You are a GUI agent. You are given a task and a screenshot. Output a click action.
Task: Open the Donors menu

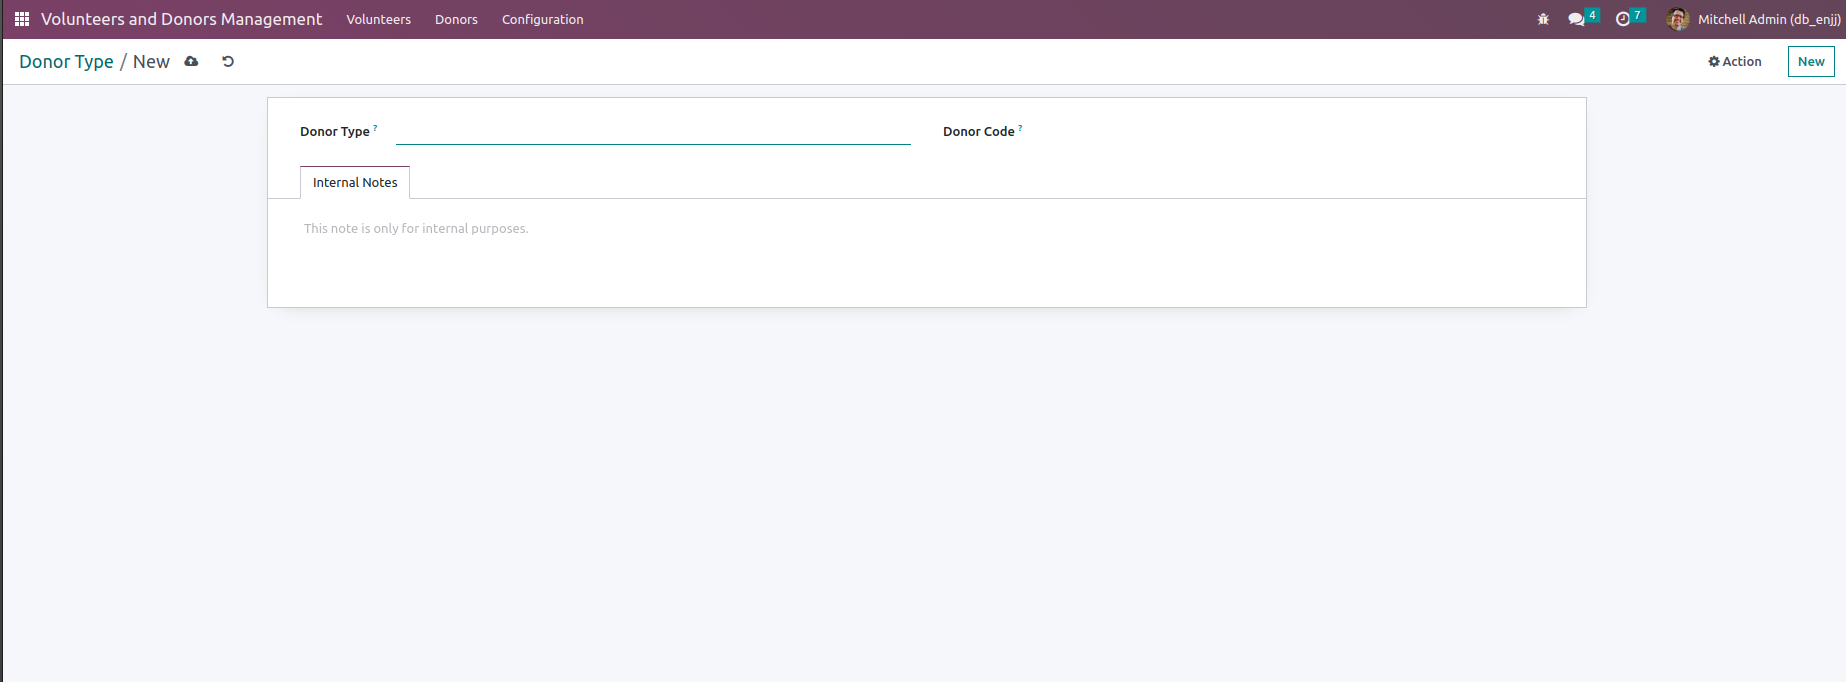click(x=456, y=19)
